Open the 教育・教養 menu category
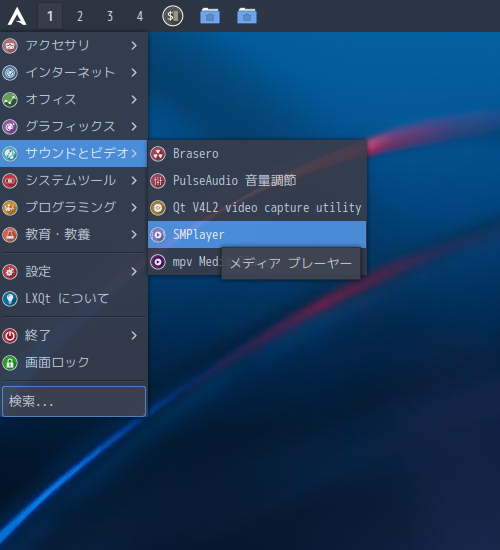This screenshot has height=550, width=500. pos(73,235)
